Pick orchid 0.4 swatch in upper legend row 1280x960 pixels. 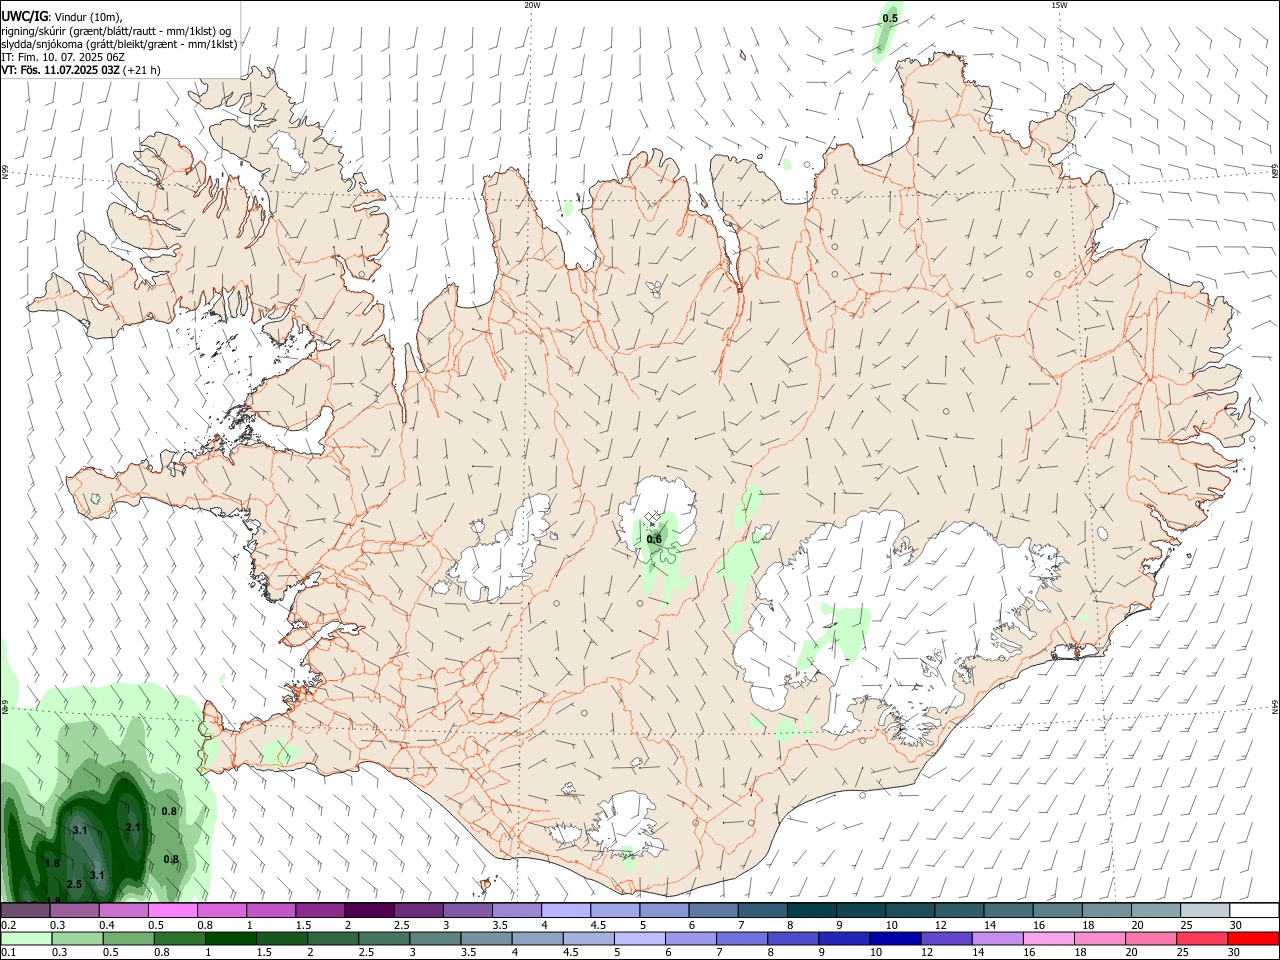pos(123,910)
